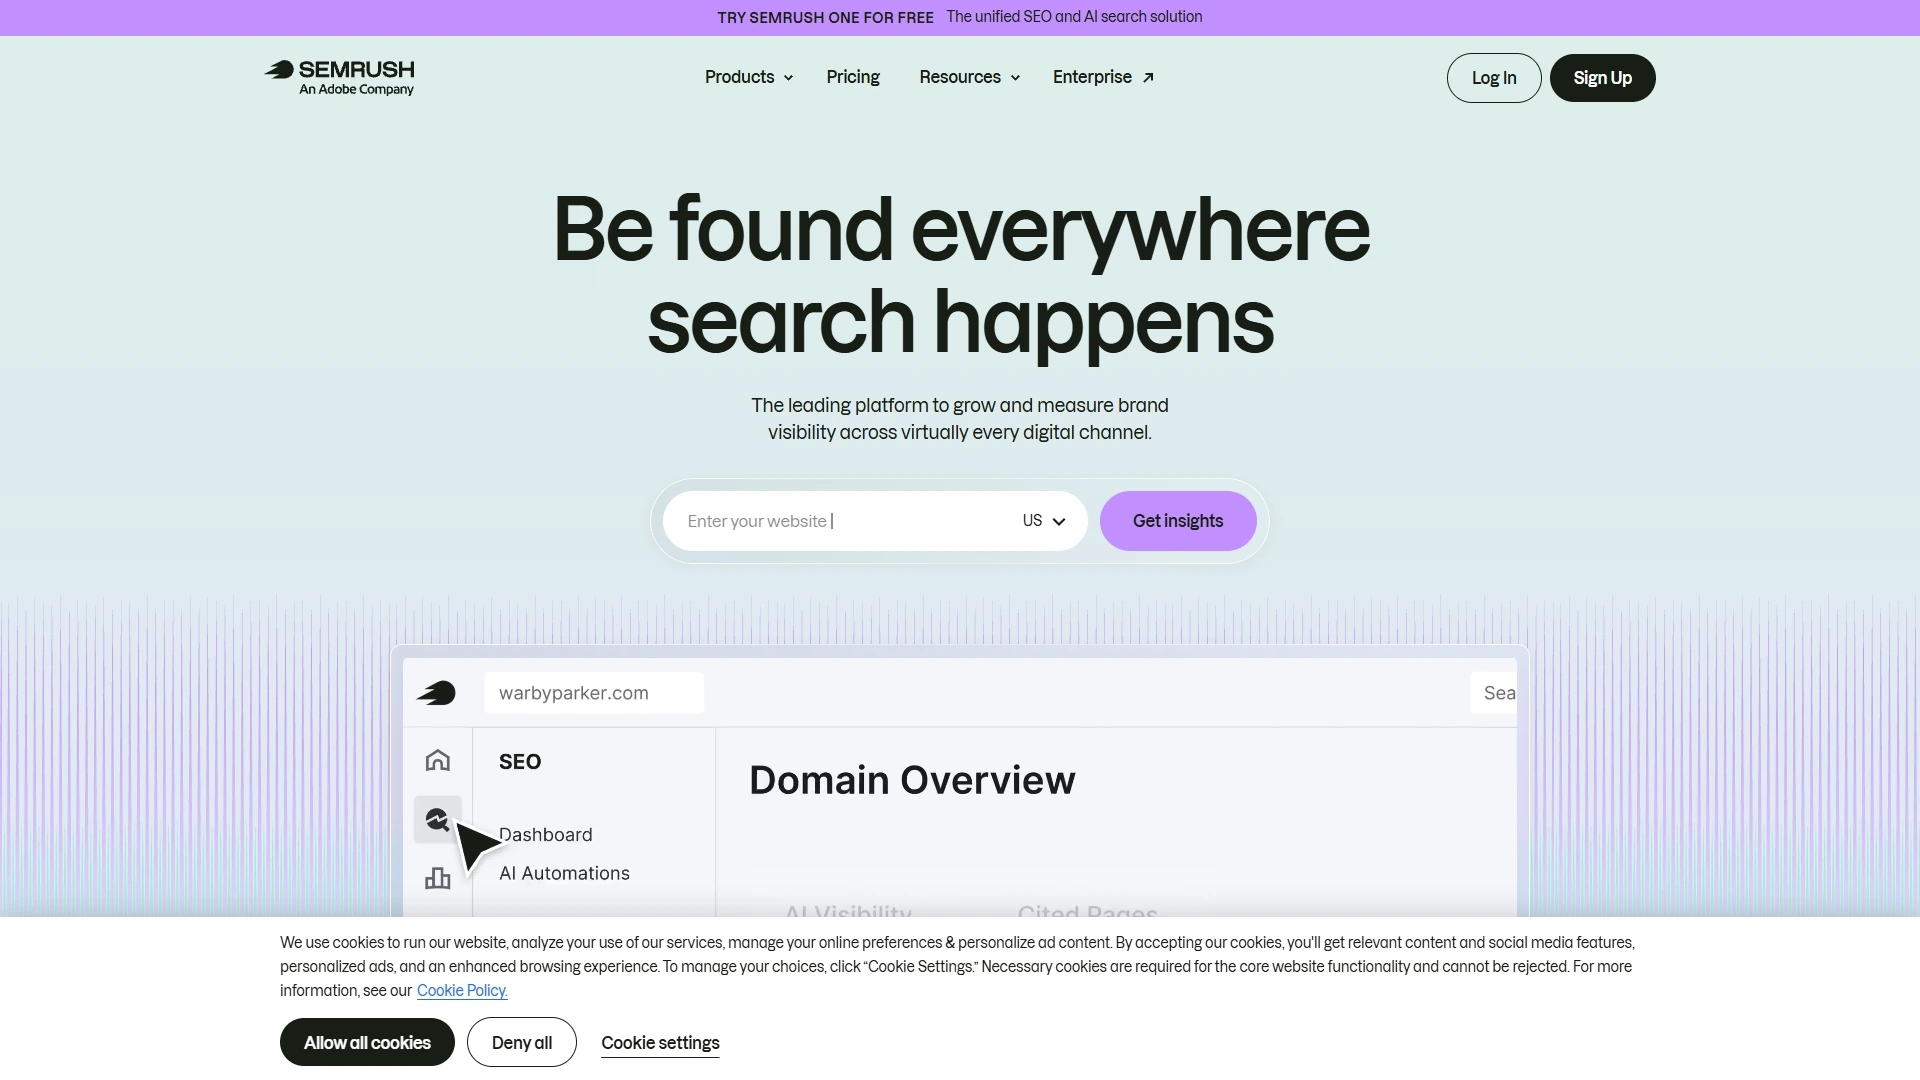Click the Try Semrush One banner
The height and width of the screenshot is (1080, 1920).
pyautogui.click(x=959, y=17)
